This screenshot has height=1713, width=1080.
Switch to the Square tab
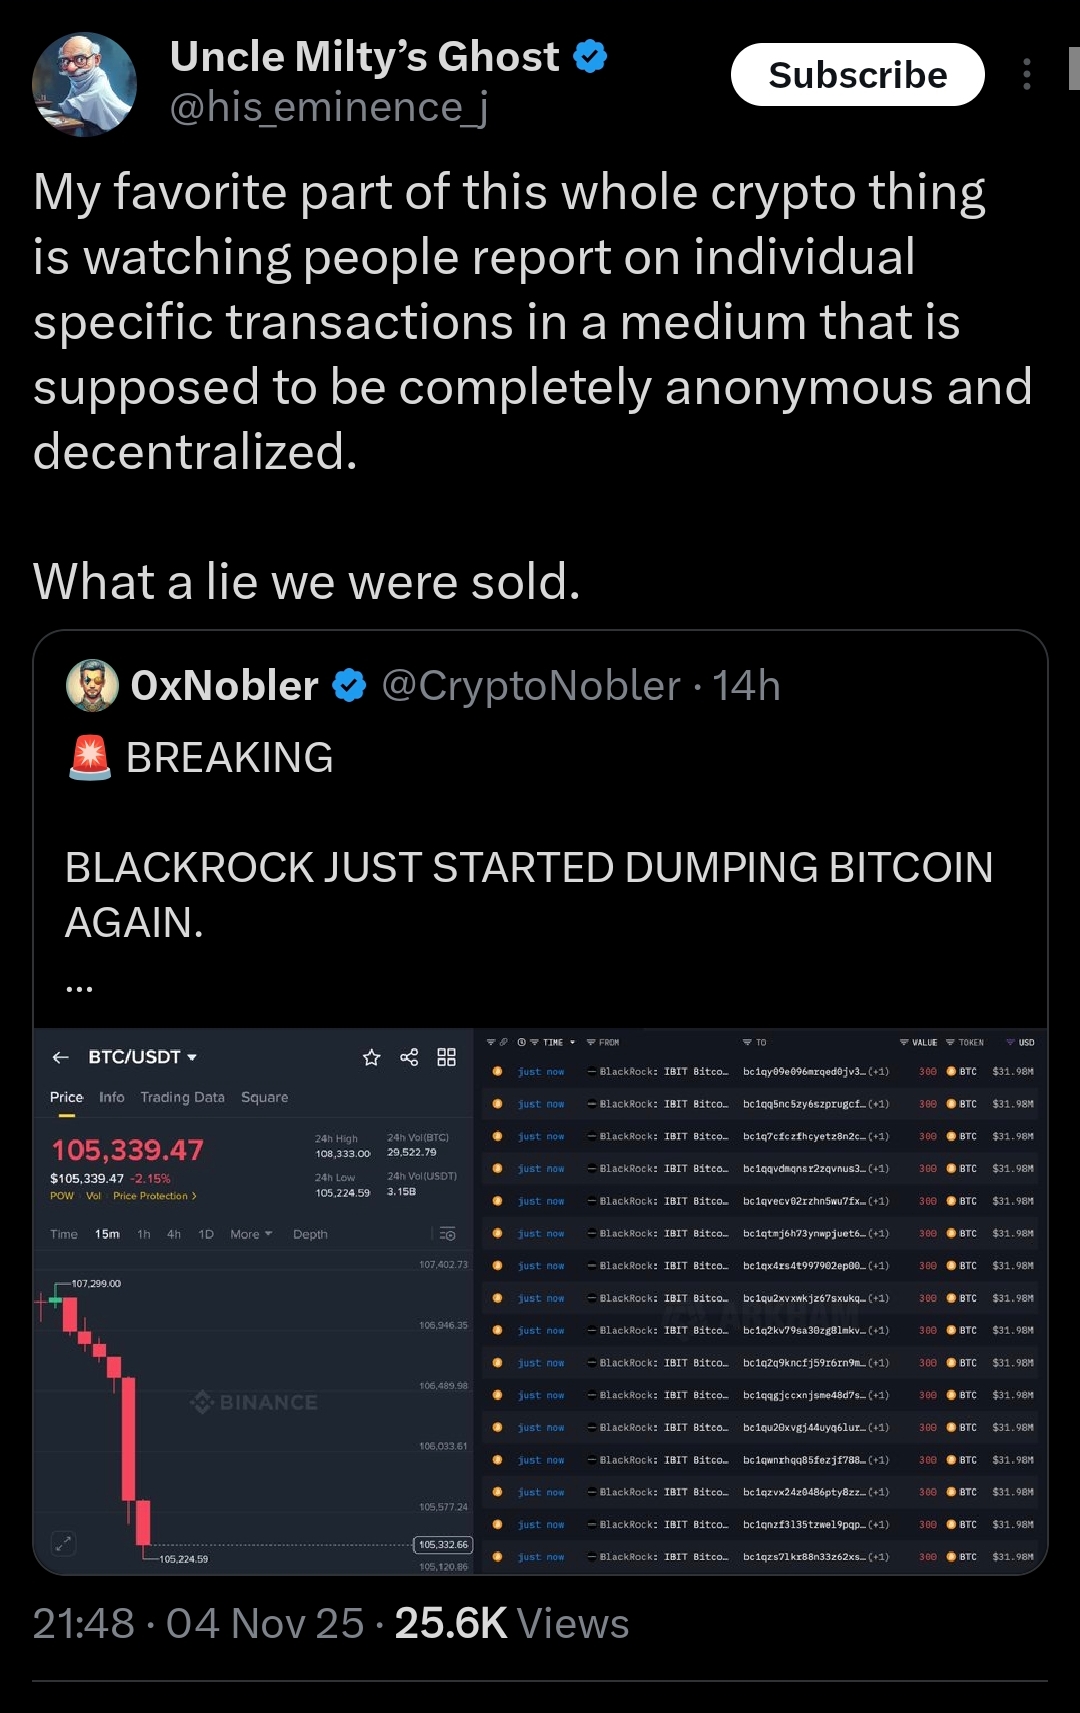264,1097
